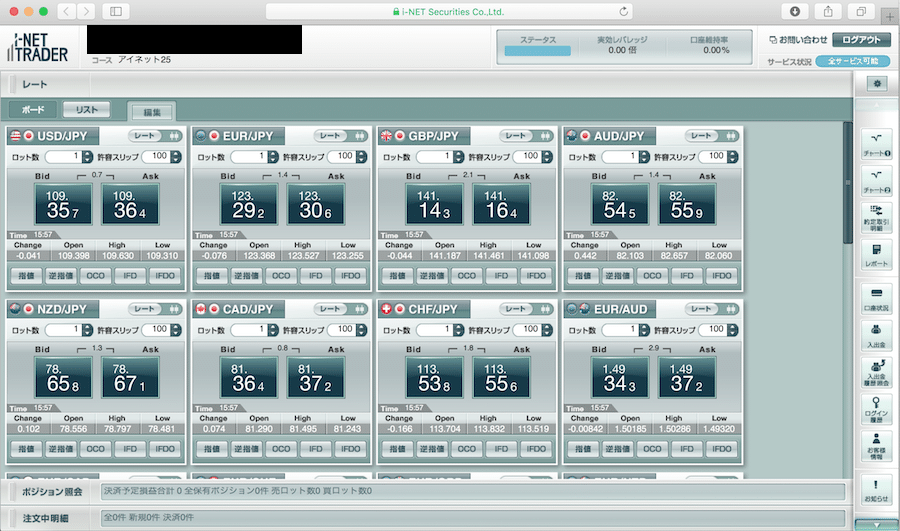Open the お知らせ notifications icon
This screenshot has height=531, width=900.
(x=876, y=491)
